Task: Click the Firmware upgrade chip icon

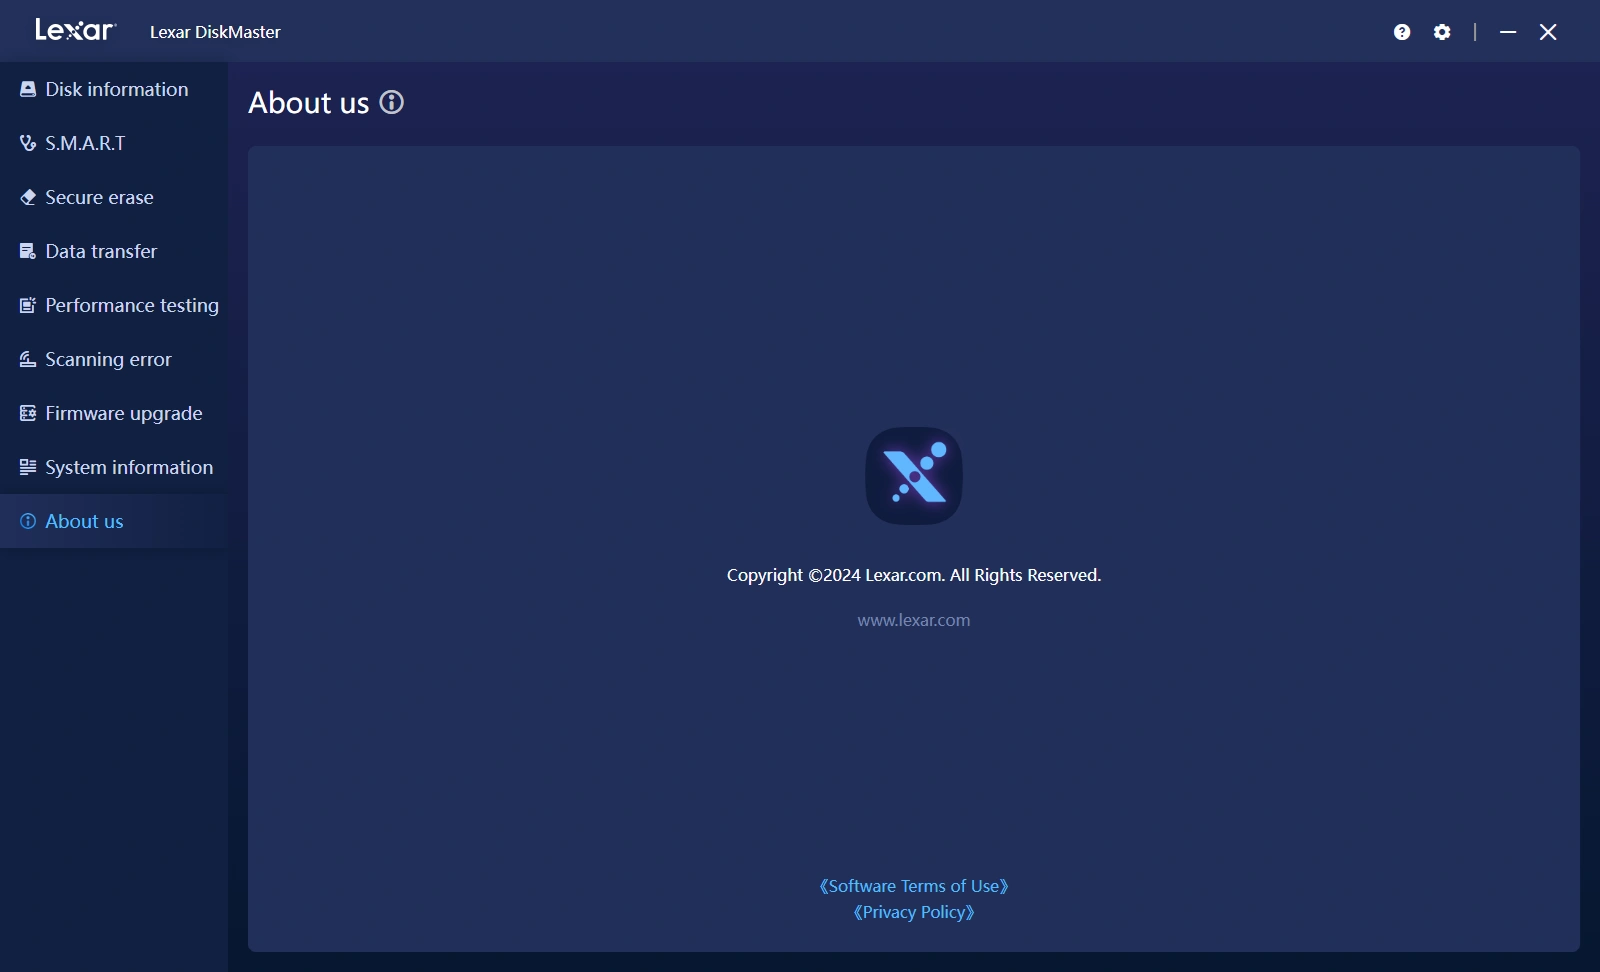Action: [28, 413]
